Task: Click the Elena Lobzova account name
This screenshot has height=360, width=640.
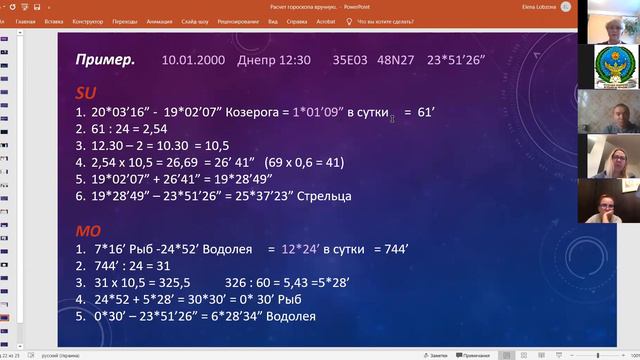Action: tap(538, 7)
